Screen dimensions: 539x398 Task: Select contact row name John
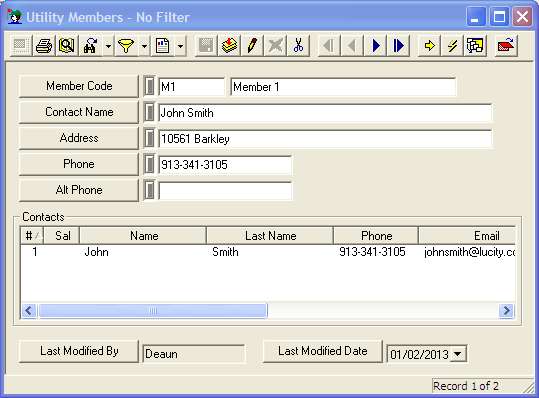click(97, 252)
